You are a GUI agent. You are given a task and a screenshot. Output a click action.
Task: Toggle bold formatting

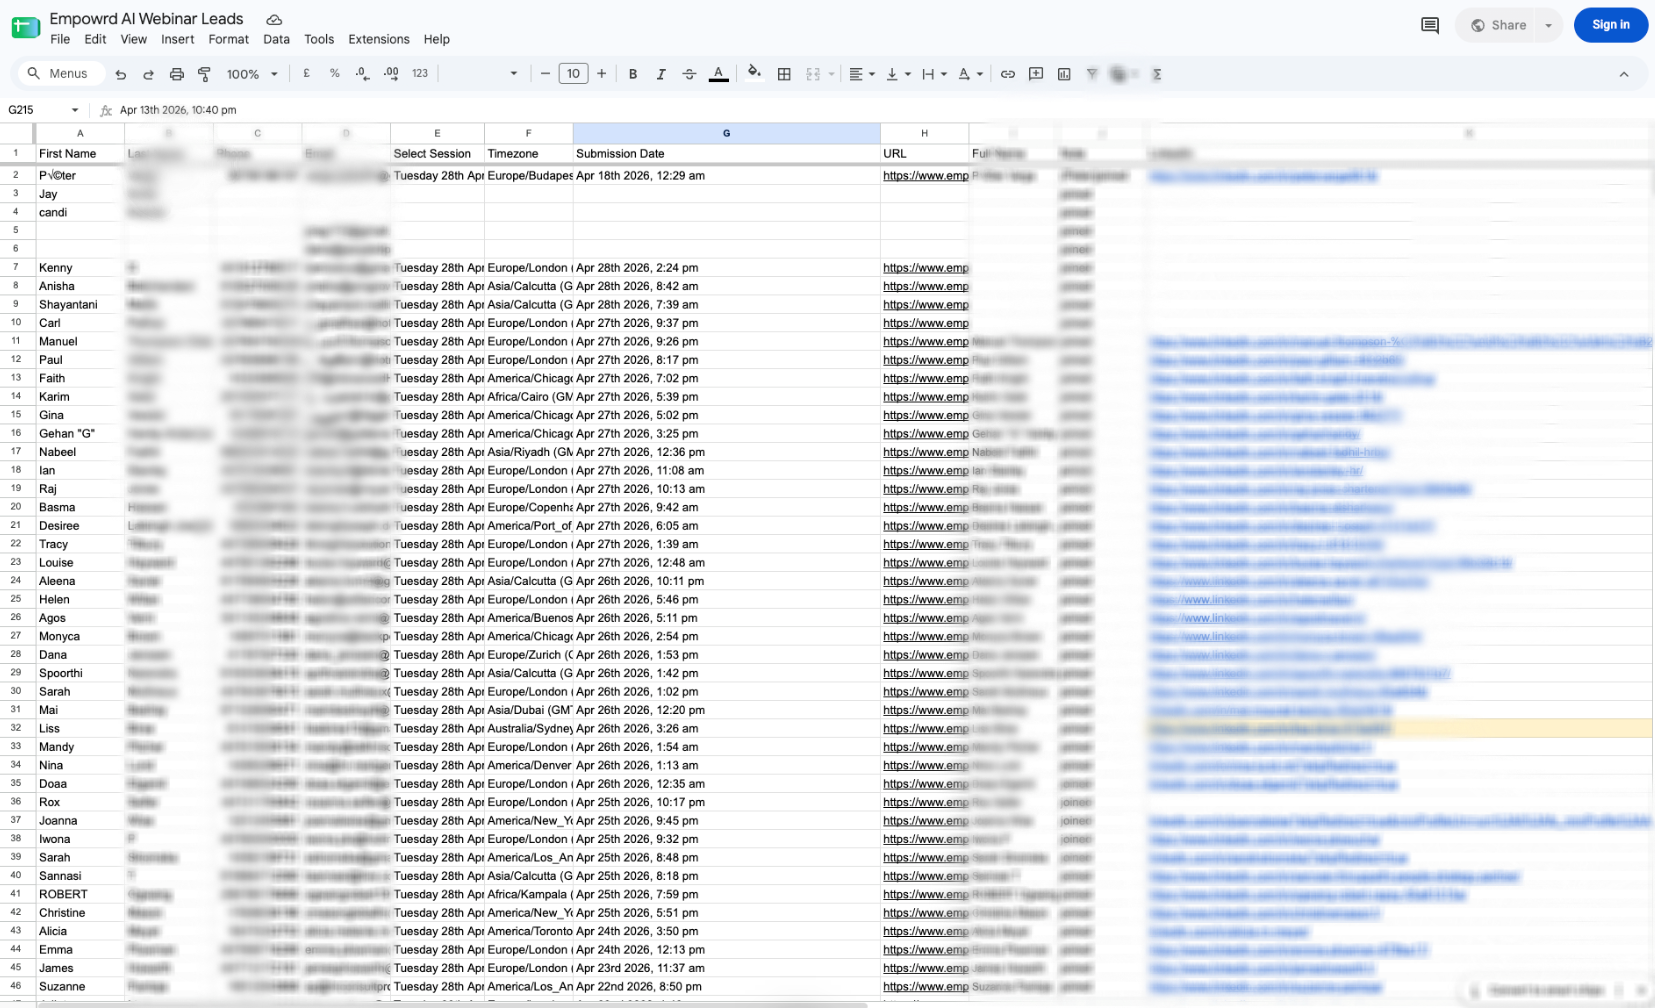pyautogui.click(x=633, y=74)
